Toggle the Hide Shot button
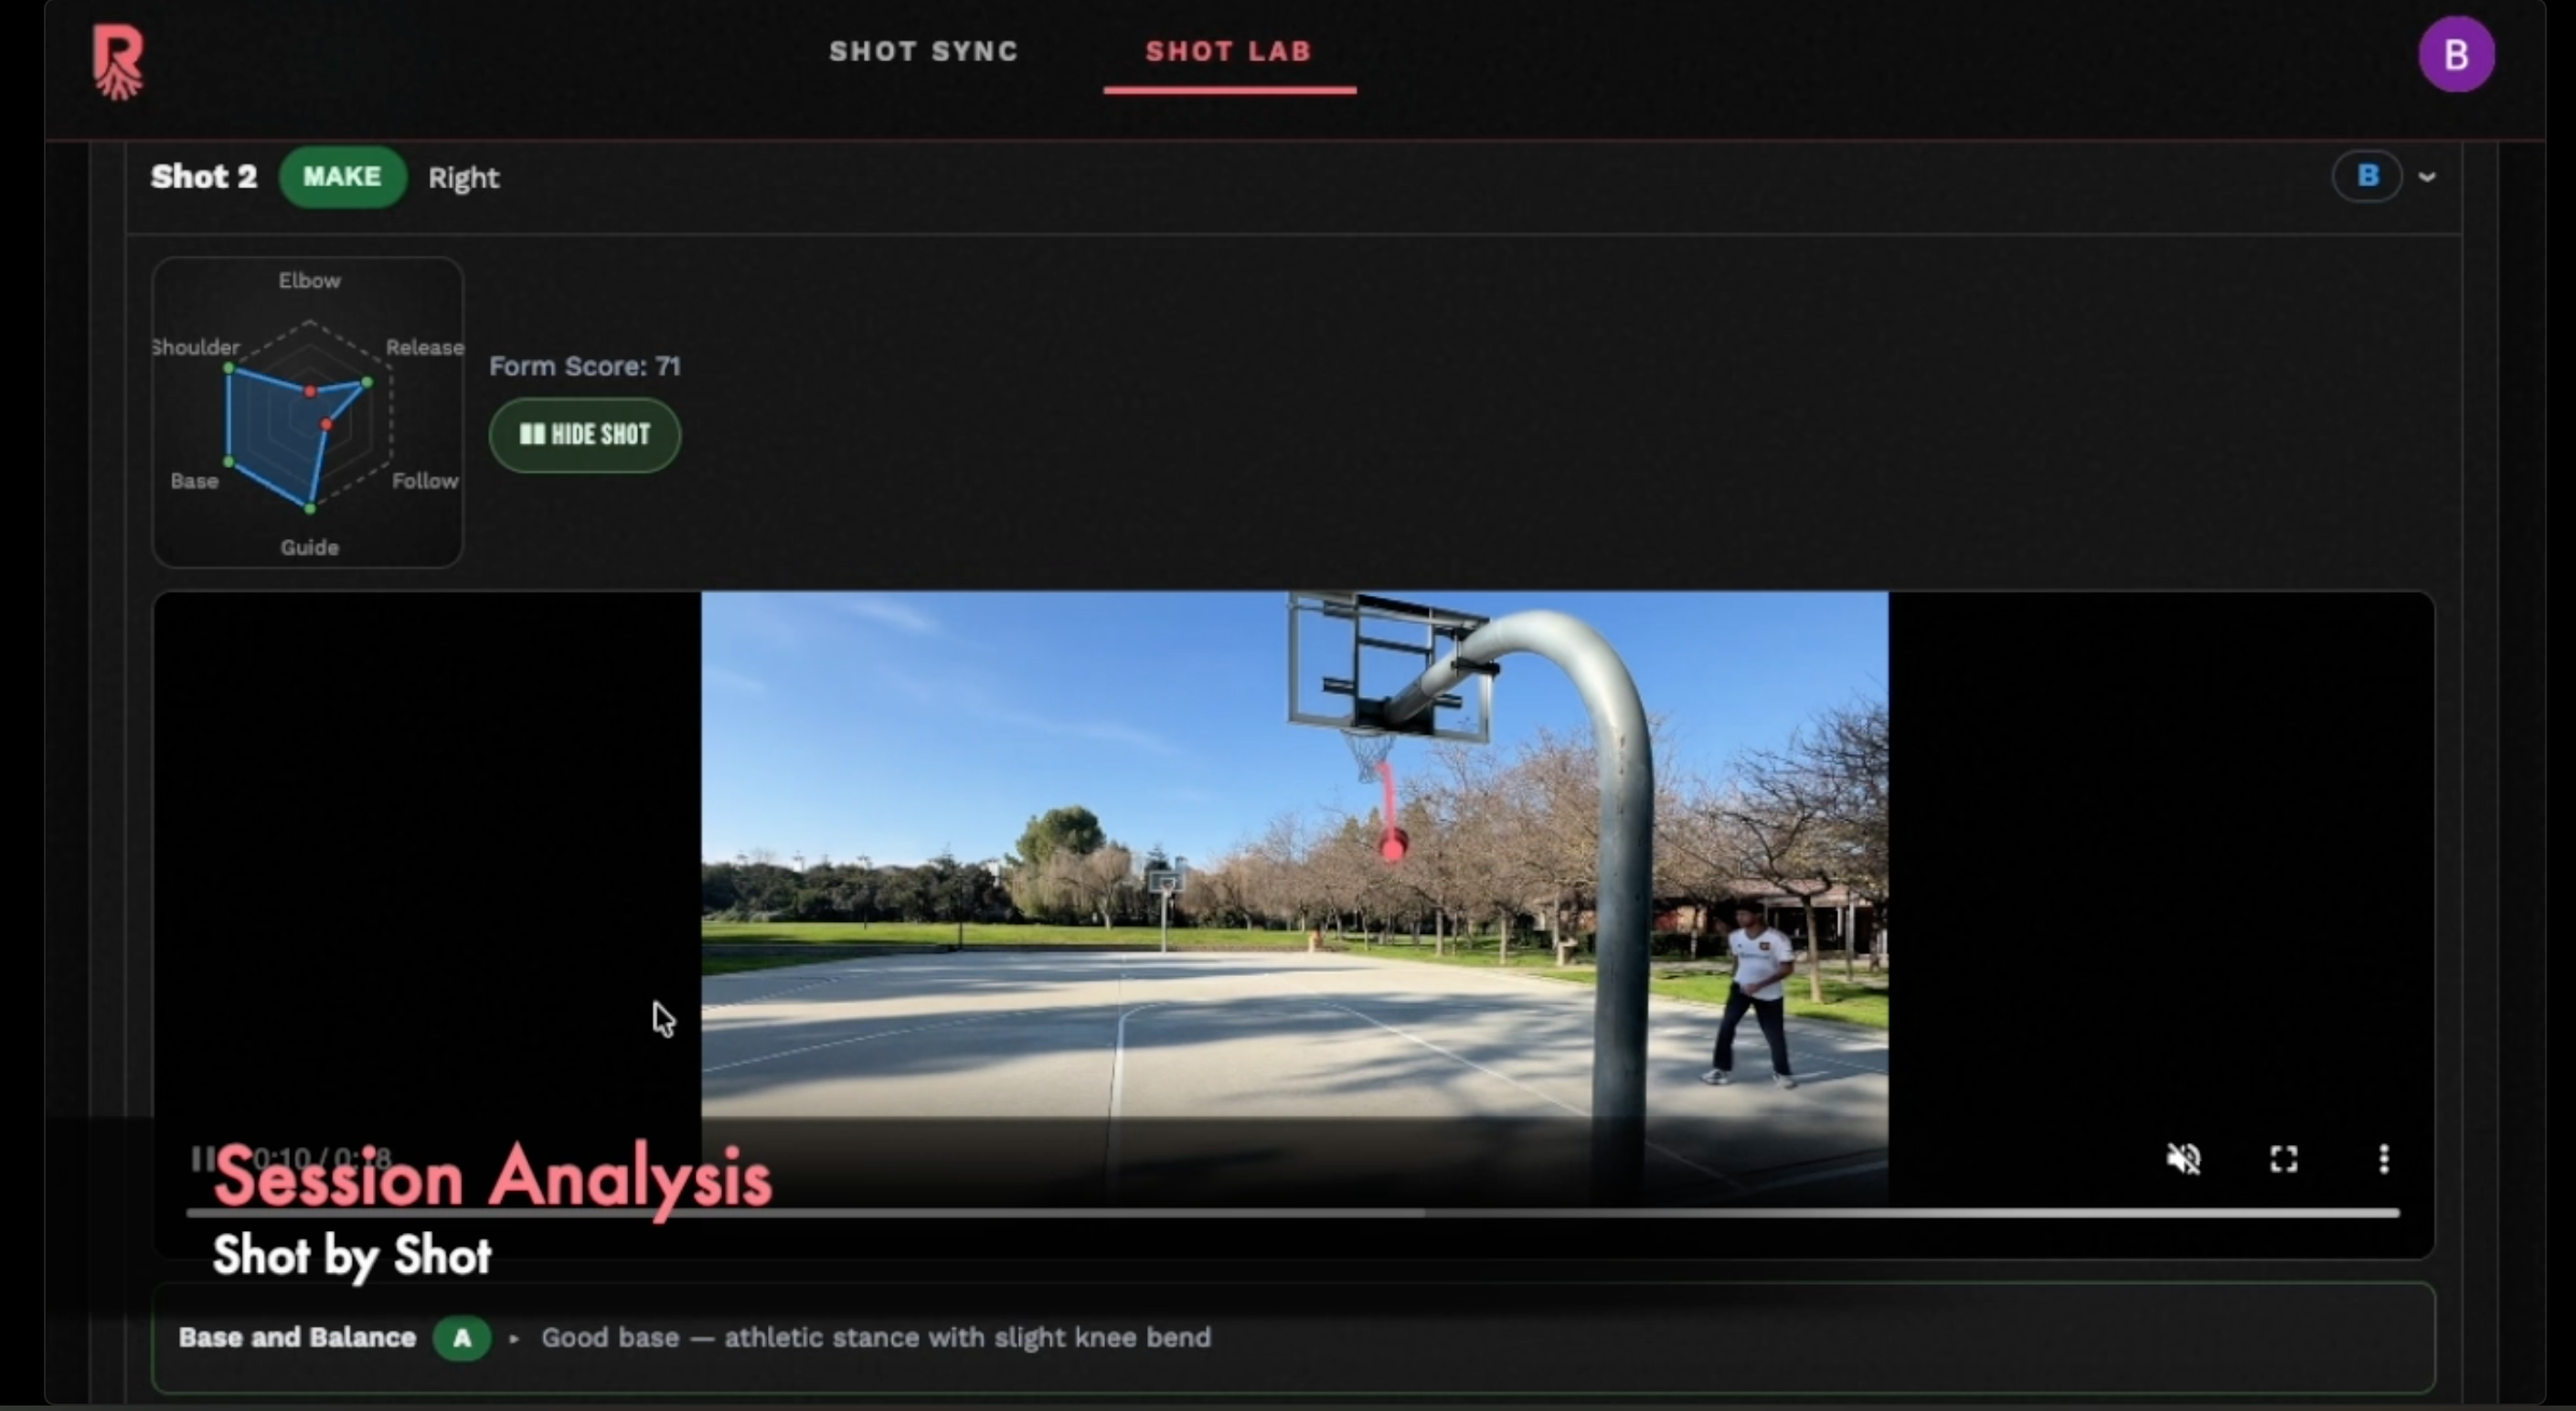The height and width of the screenshot is (1411, 2576). pos(584,435)
